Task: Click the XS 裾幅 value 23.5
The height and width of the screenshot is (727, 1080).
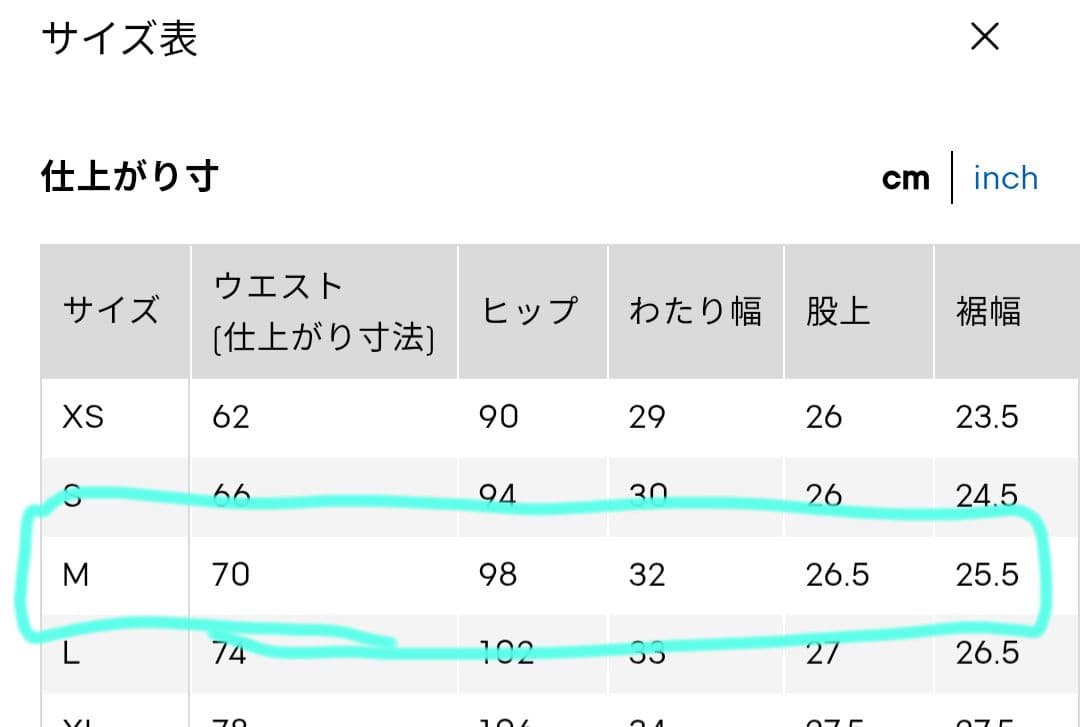Action: click(987, 417)
